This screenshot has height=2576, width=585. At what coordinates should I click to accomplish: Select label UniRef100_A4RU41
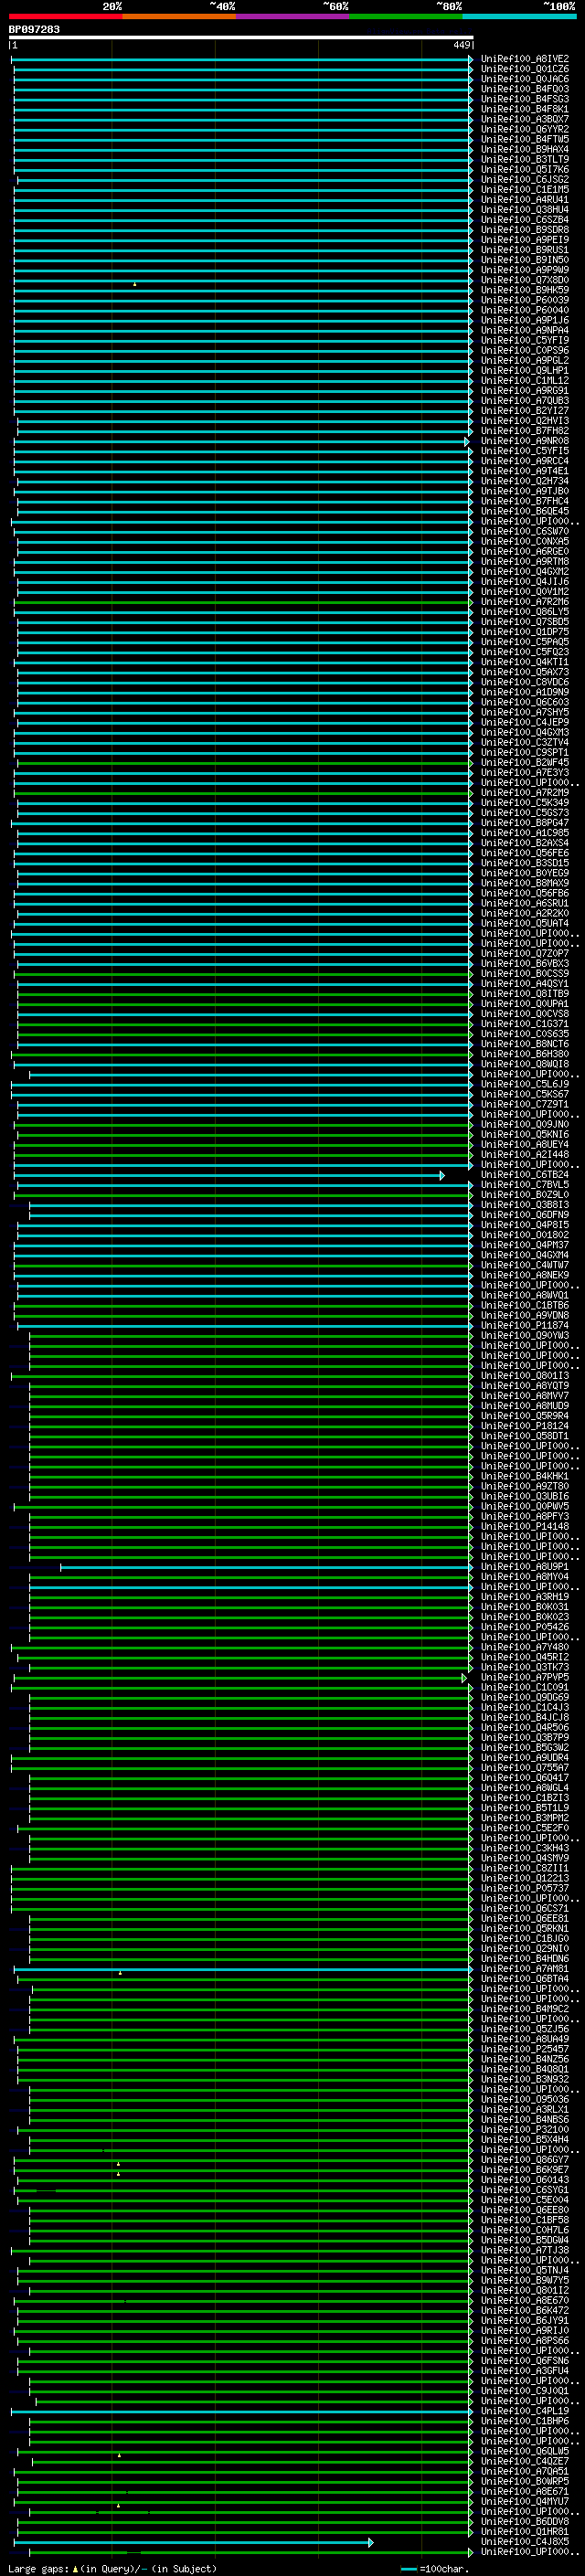point(524,200)
